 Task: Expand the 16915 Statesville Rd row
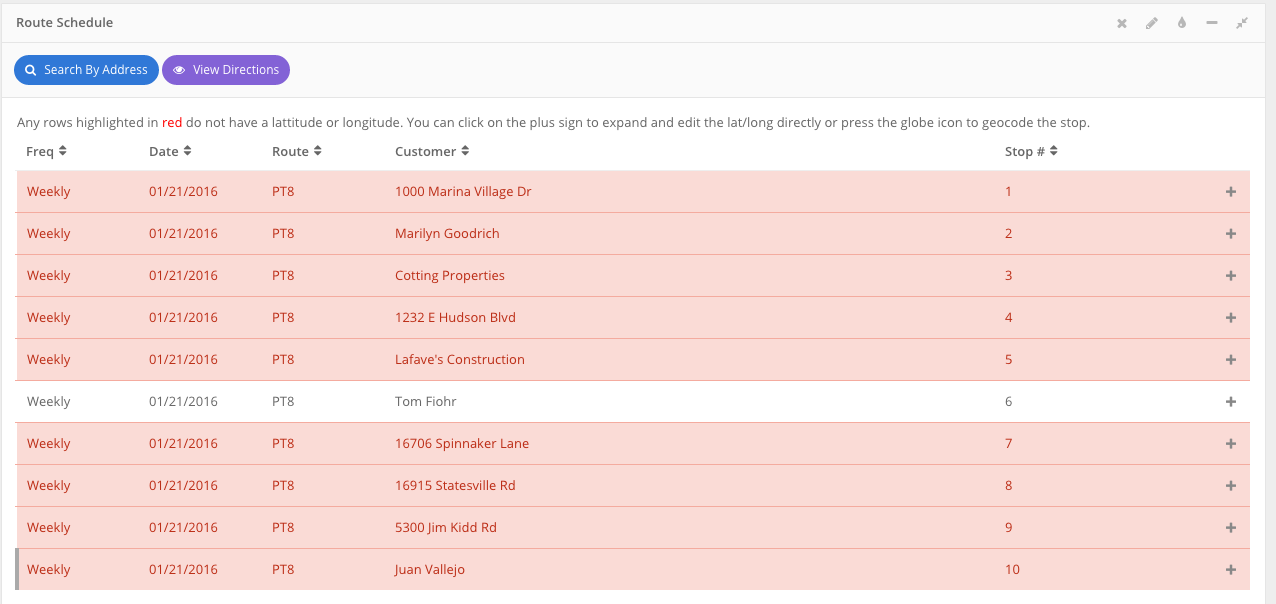point(1231,486)
